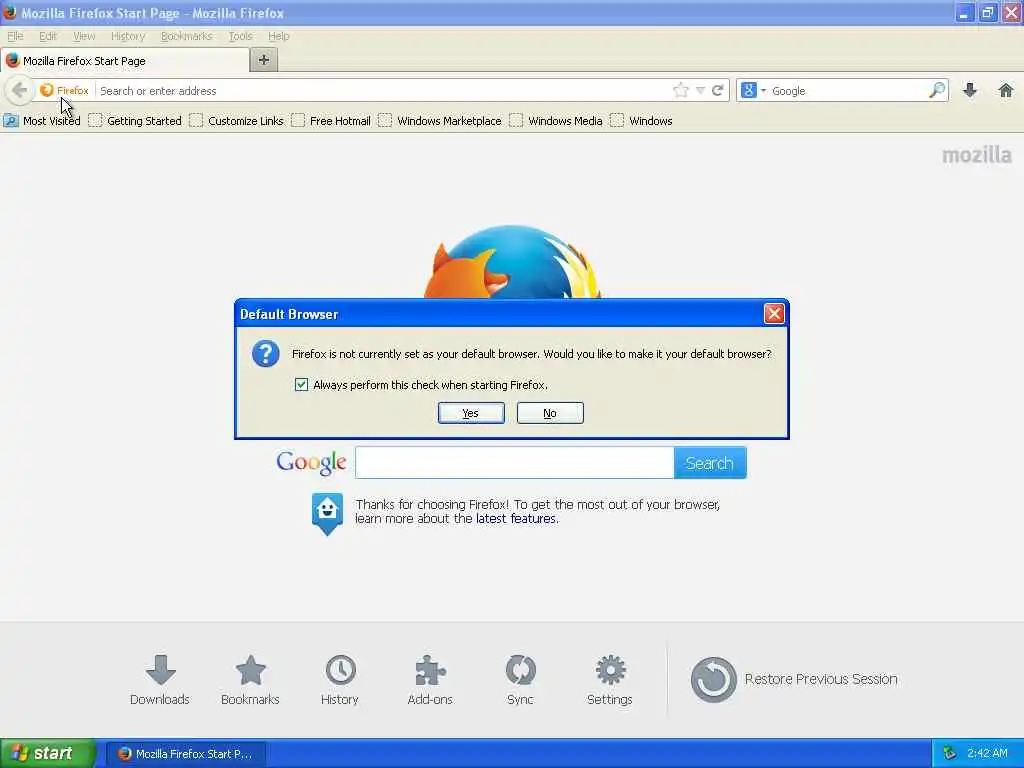The width and height of the screenshot is (1024, 768).
Task: Click the magnifying glass search icon
Action: 937,90
